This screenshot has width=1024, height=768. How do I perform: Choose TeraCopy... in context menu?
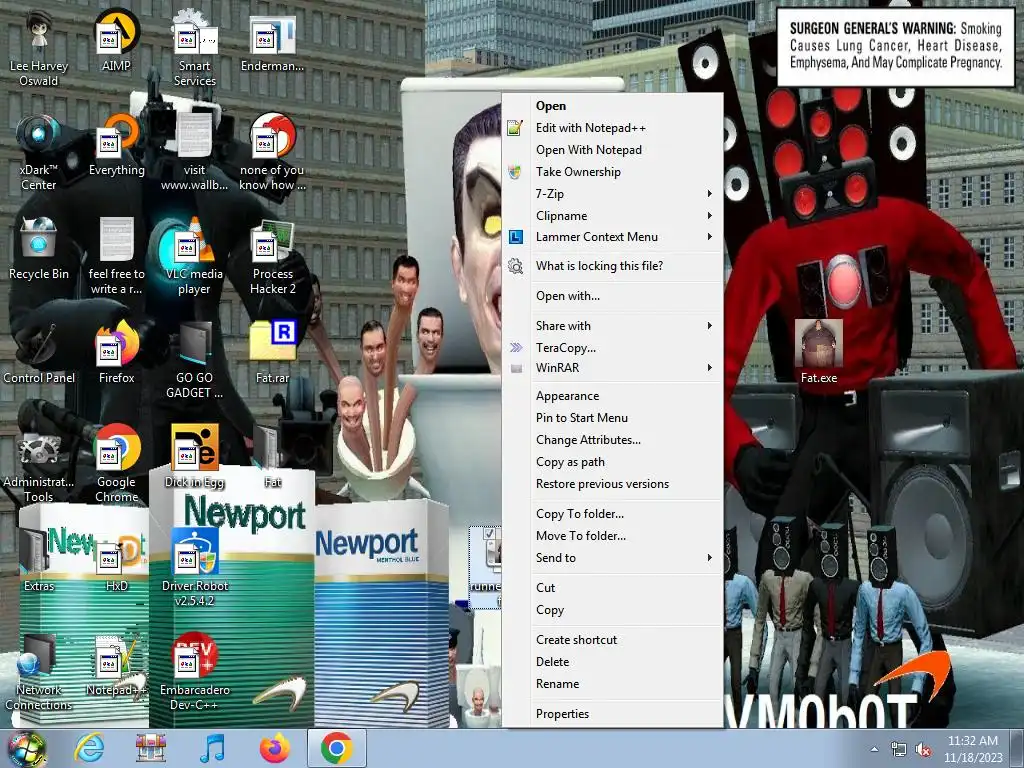624,347
